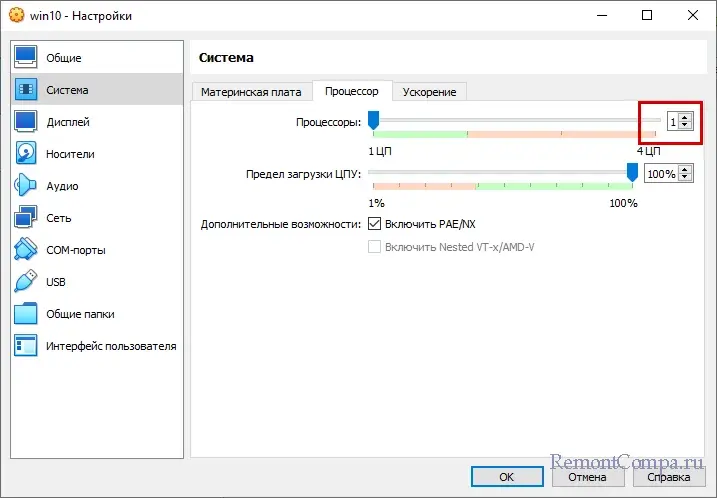Increase processor count with up arrow
Image resolution: width=717 pixels, height=498 pixels.
(x=685, y=117)
